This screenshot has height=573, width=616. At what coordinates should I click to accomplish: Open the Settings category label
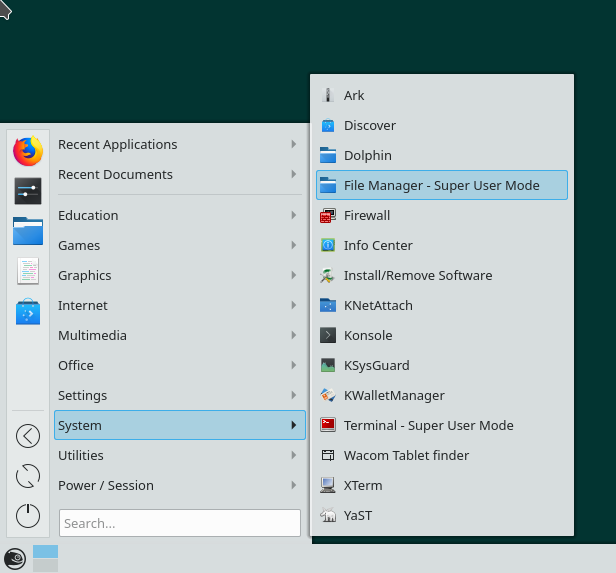82,395
